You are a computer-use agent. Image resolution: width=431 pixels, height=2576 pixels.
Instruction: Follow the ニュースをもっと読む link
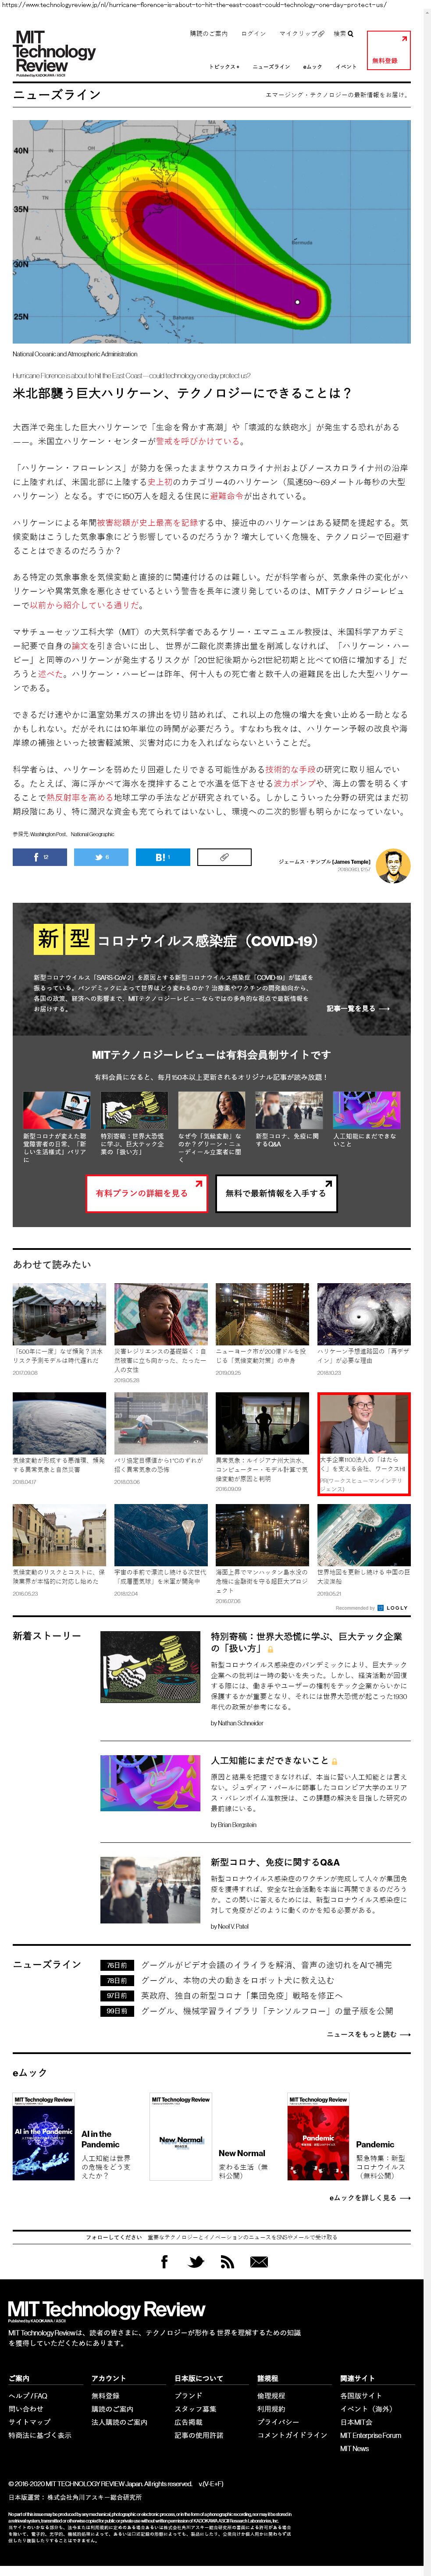(x=368, y=2034)
